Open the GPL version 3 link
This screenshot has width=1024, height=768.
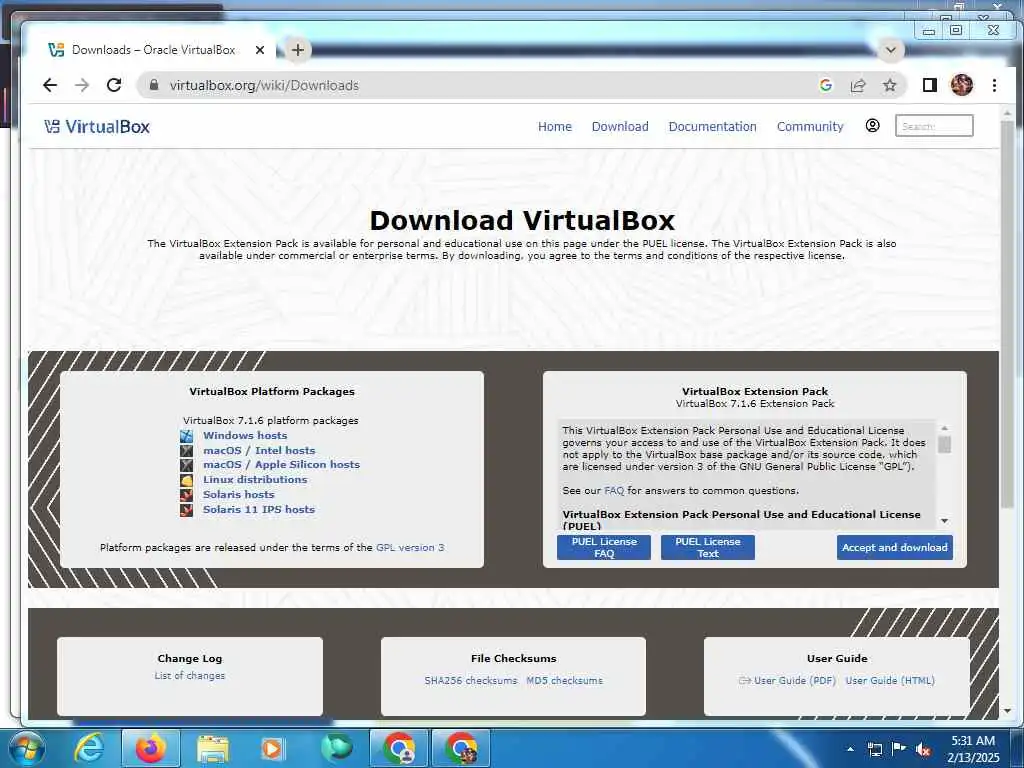[x=410, y=547]
